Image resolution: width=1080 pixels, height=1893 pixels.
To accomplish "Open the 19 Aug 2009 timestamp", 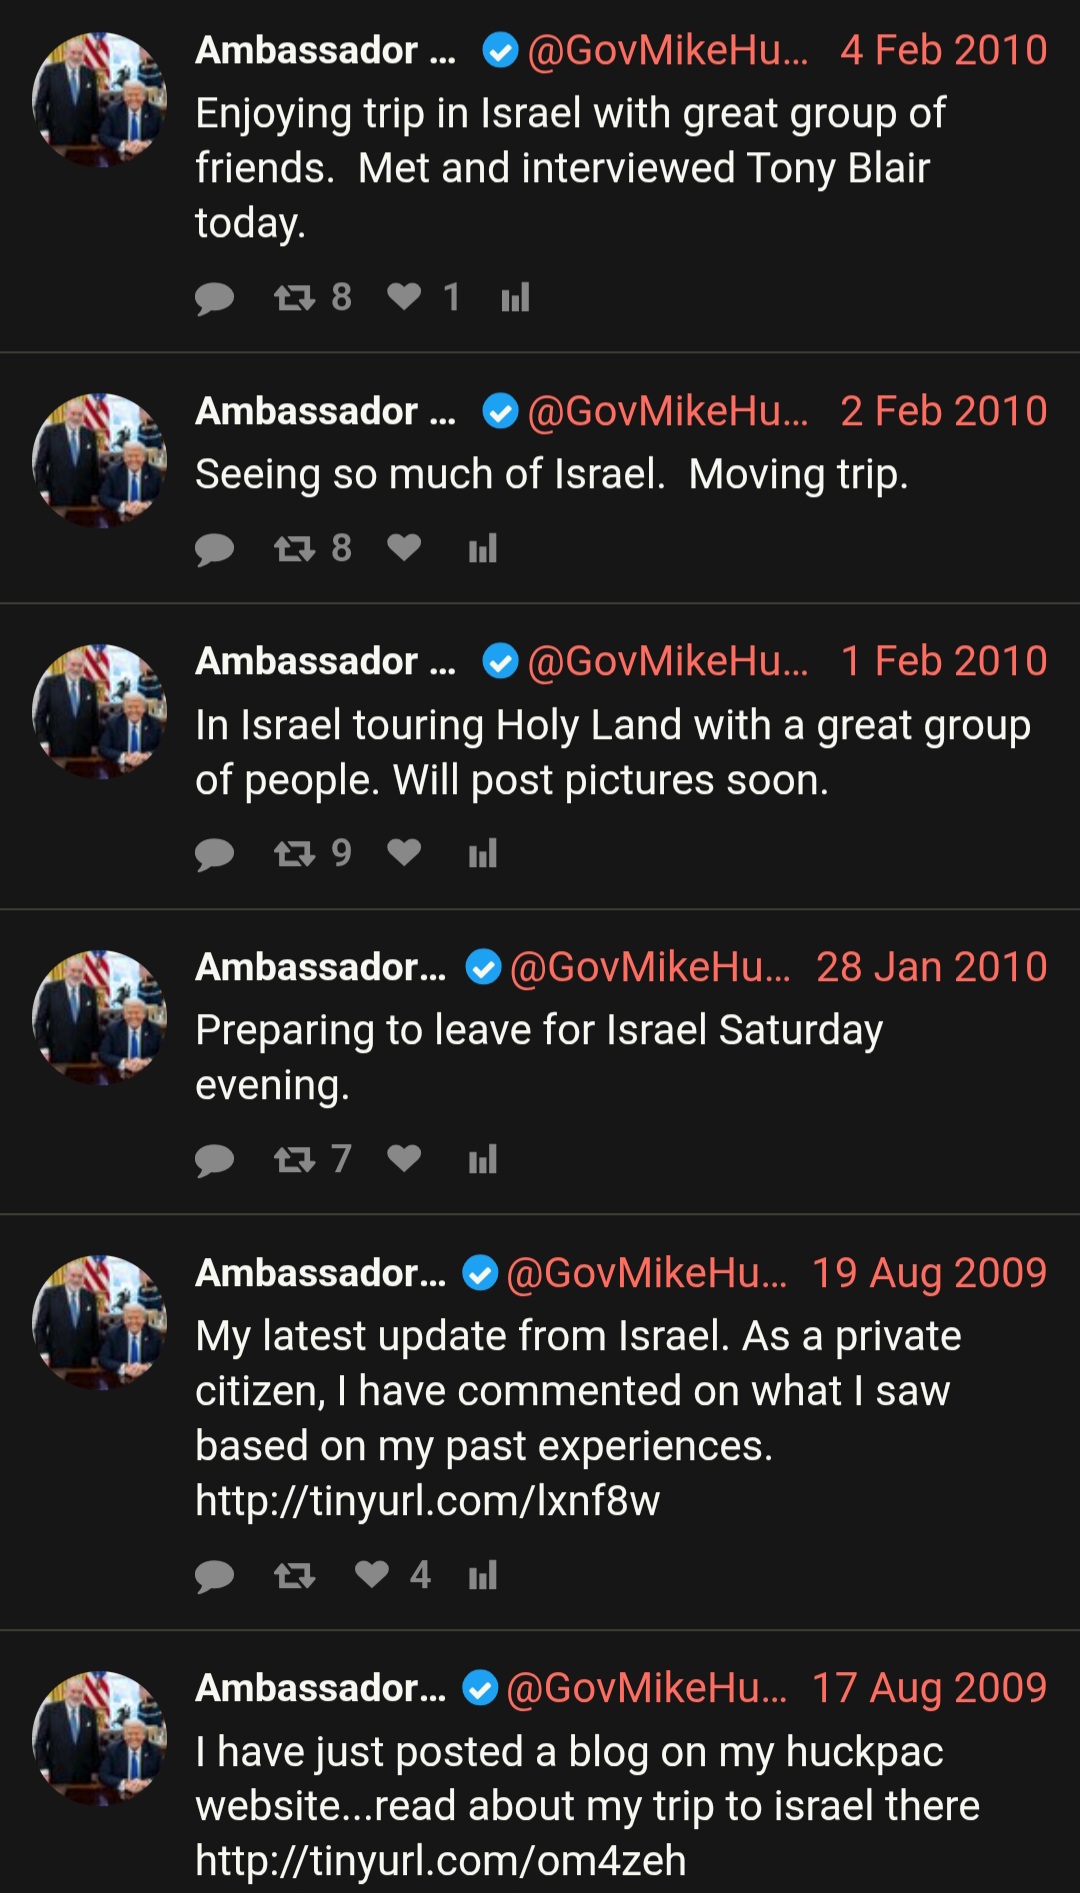I will (929, 1273).
